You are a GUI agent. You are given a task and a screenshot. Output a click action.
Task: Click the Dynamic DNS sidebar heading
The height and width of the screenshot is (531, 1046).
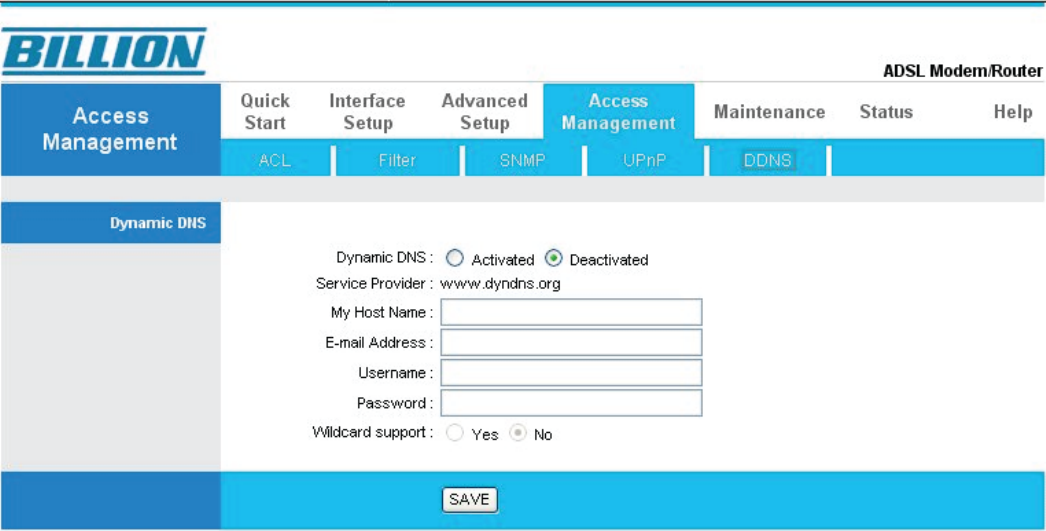158,223
